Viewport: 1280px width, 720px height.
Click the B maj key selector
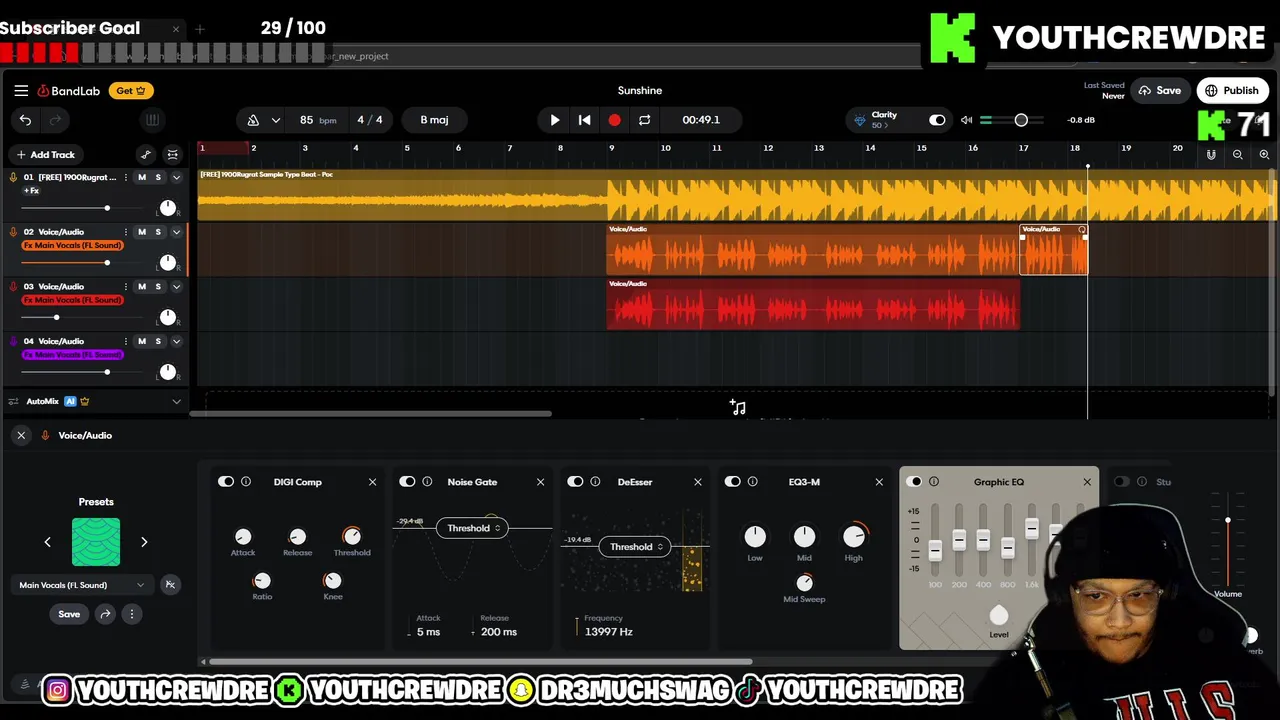(x=434, y=120)
